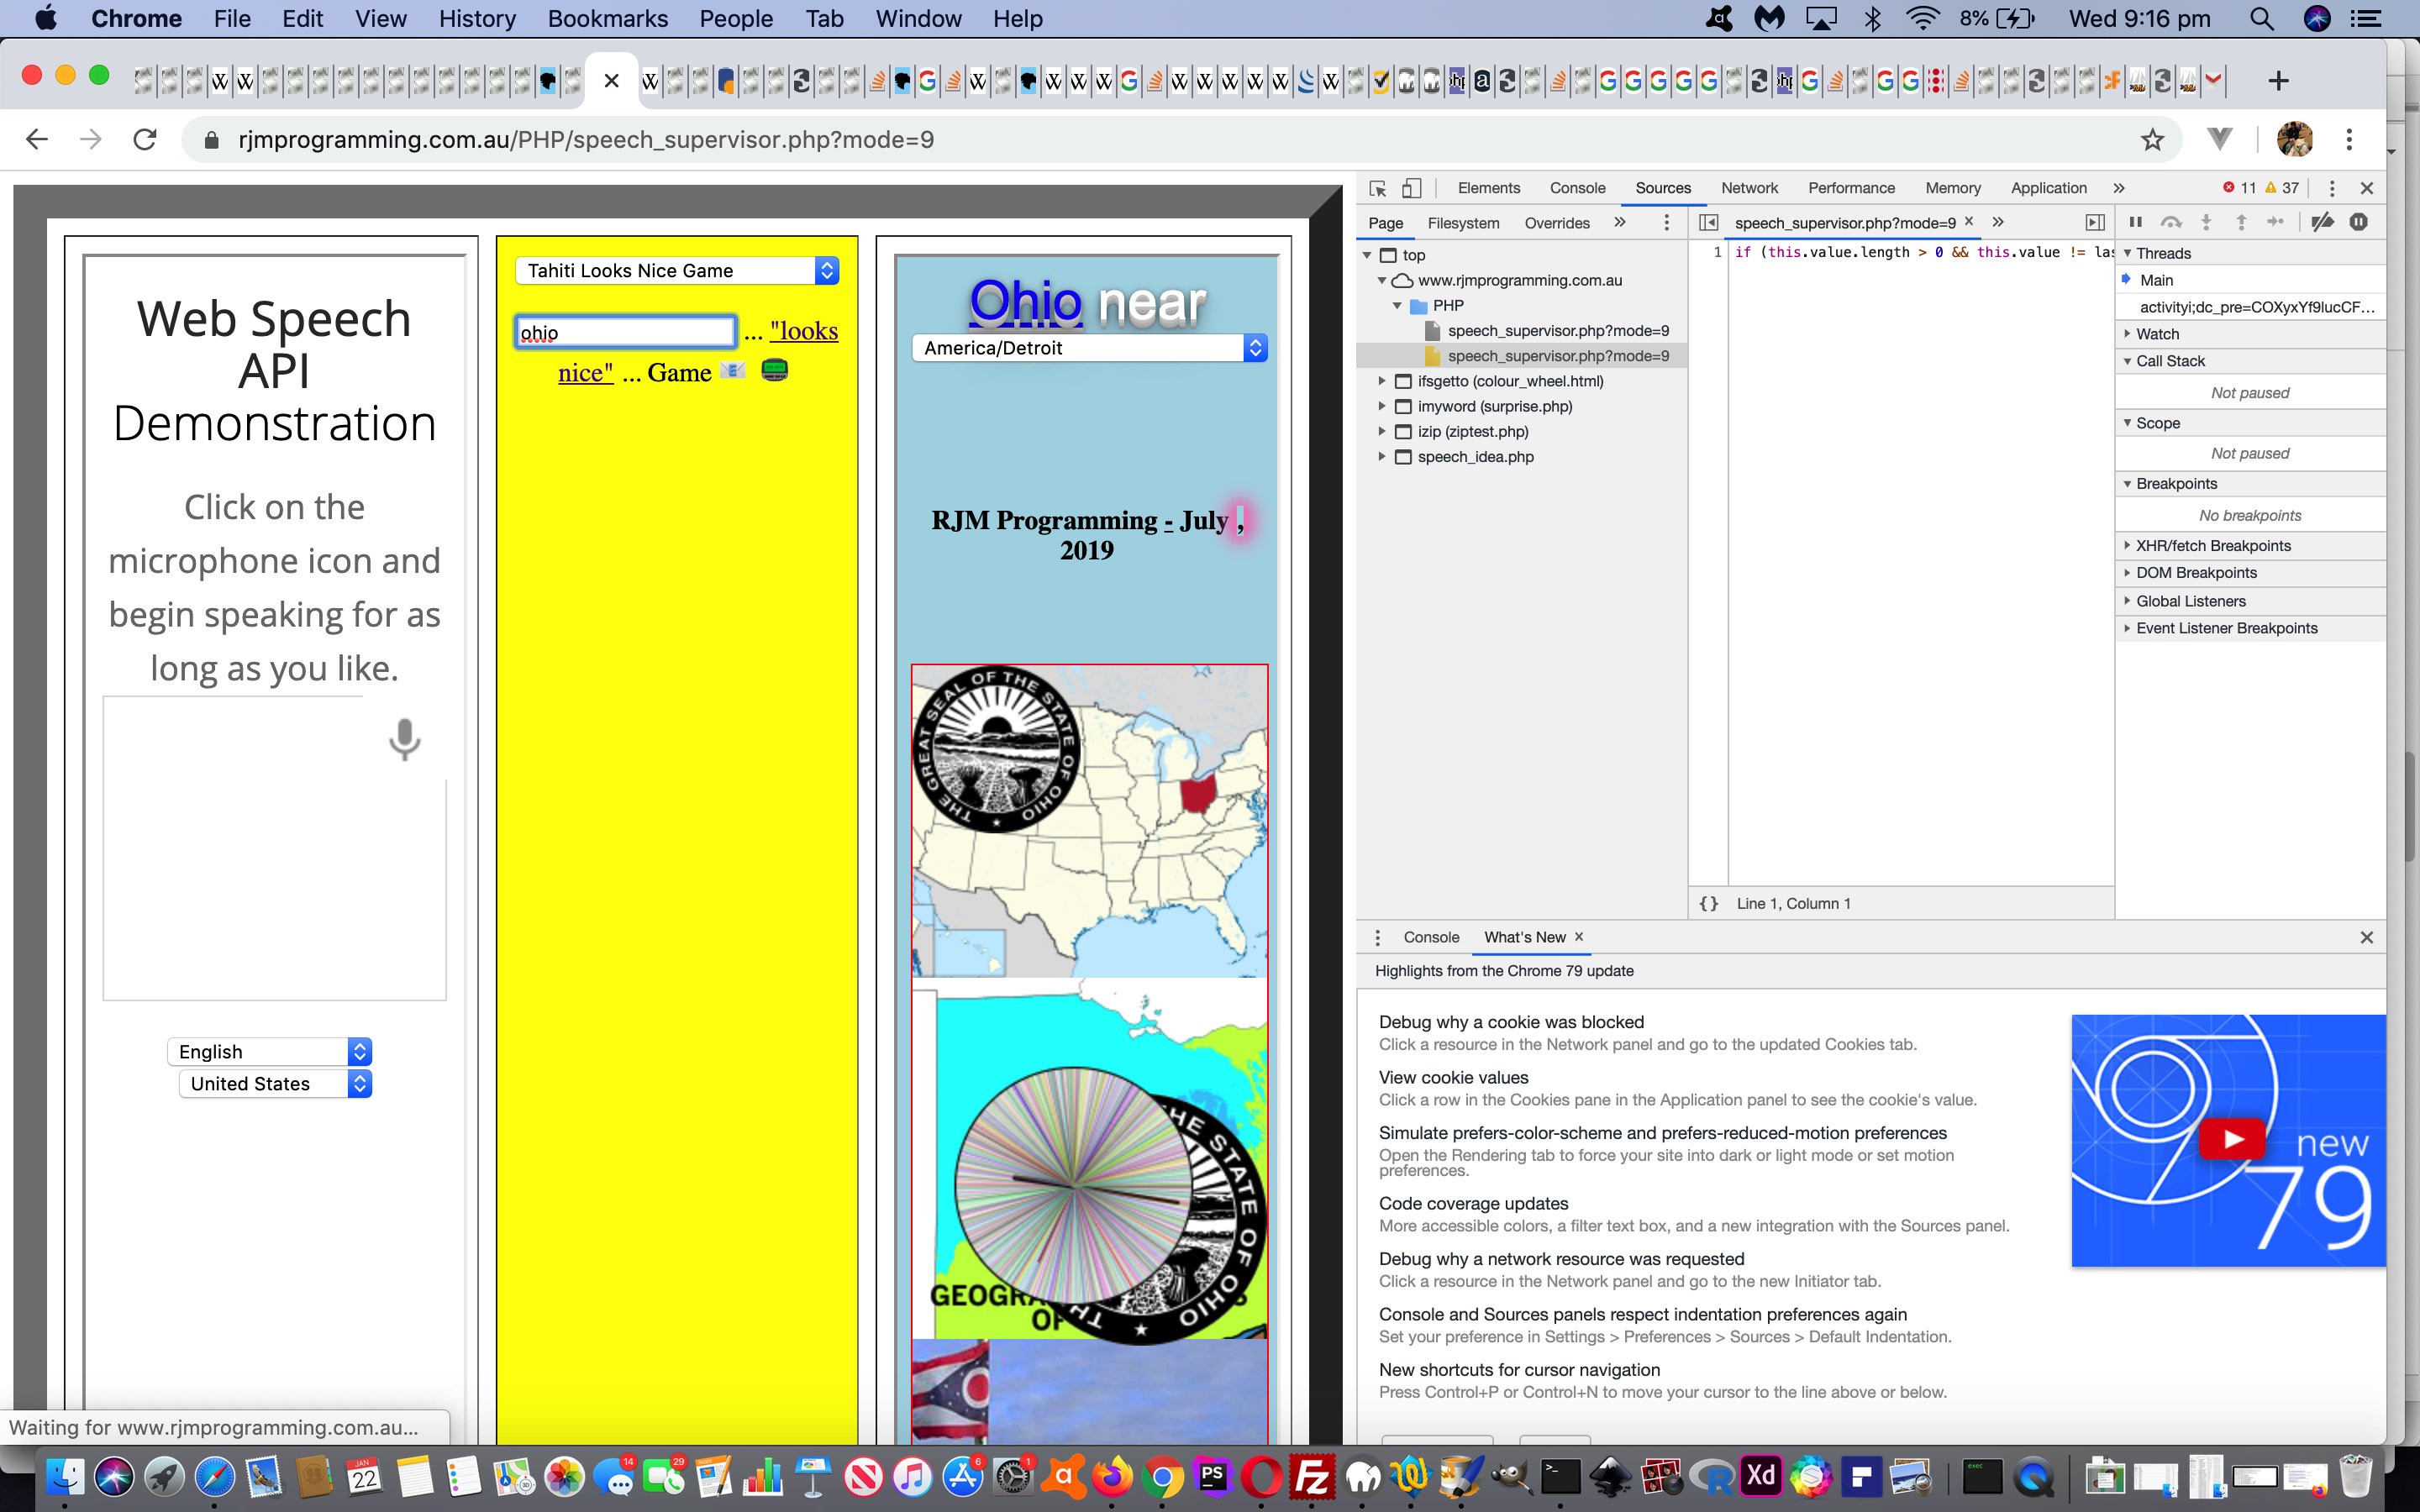2420x1512 pixels.
Task: Hide the navigator sidebar icon
Action: click(x=1708, y=222)
